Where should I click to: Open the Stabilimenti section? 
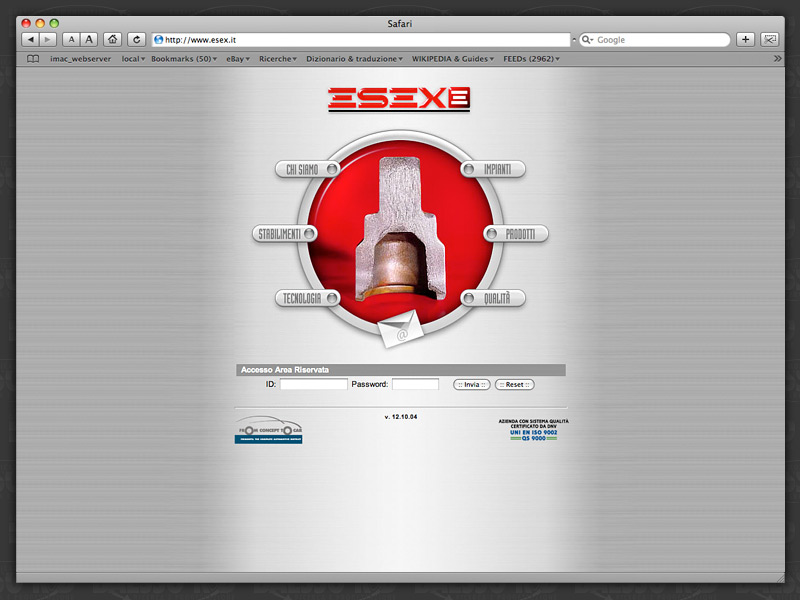tap(285, 234)
